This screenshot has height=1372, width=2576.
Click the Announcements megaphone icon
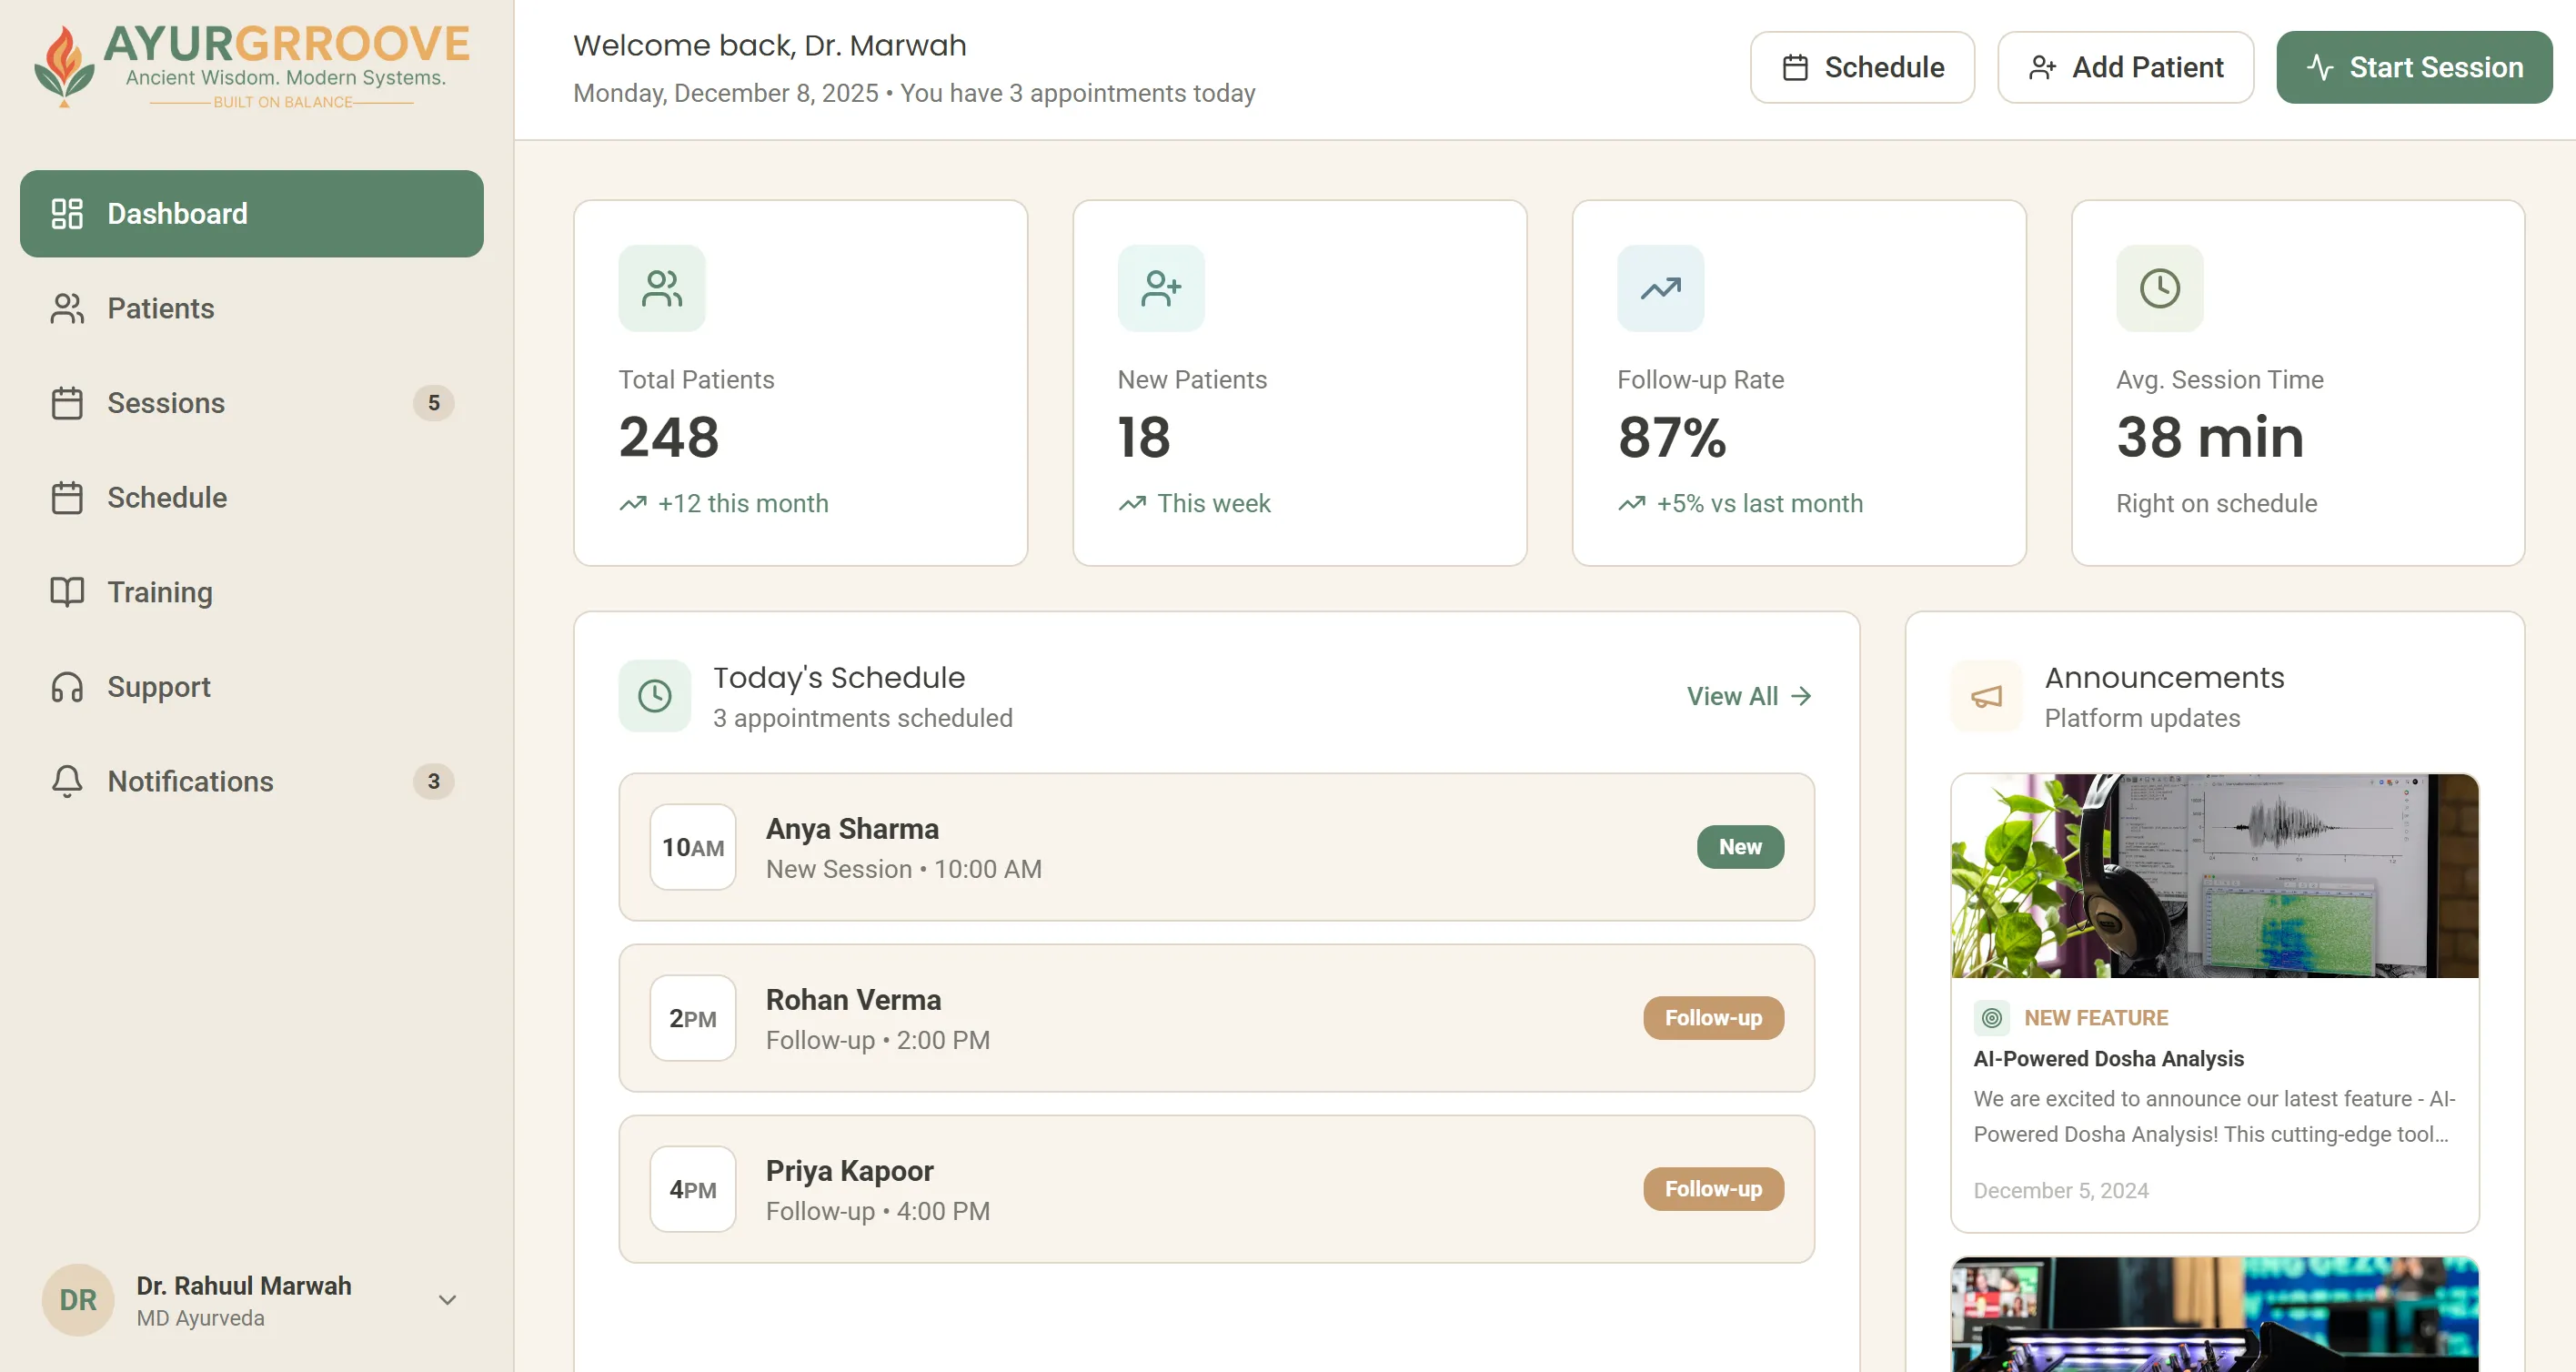tap(1986, 696)
